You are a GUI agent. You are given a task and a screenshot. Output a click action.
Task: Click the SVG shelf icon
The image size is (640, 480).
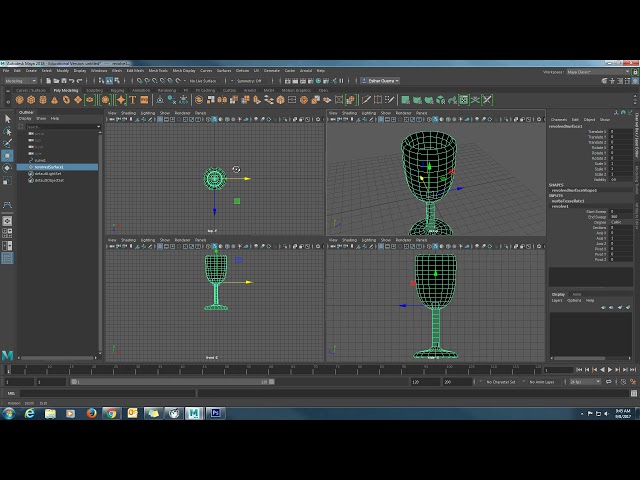pyautogui.click(x=144, y=100)
